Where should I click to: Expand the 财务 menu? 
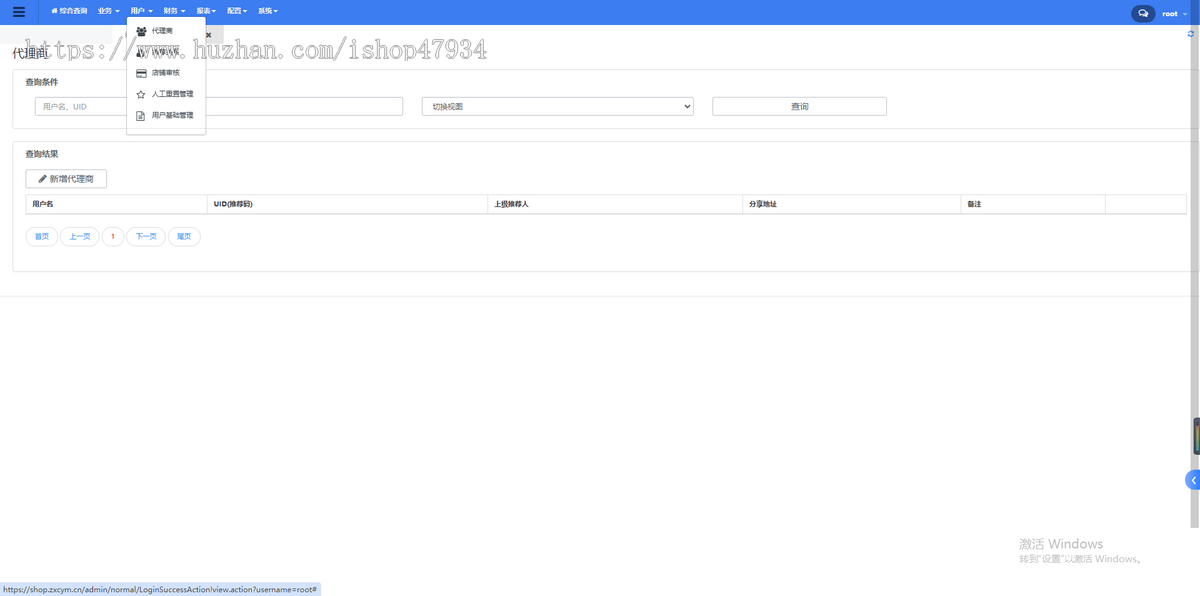[174, 11]
